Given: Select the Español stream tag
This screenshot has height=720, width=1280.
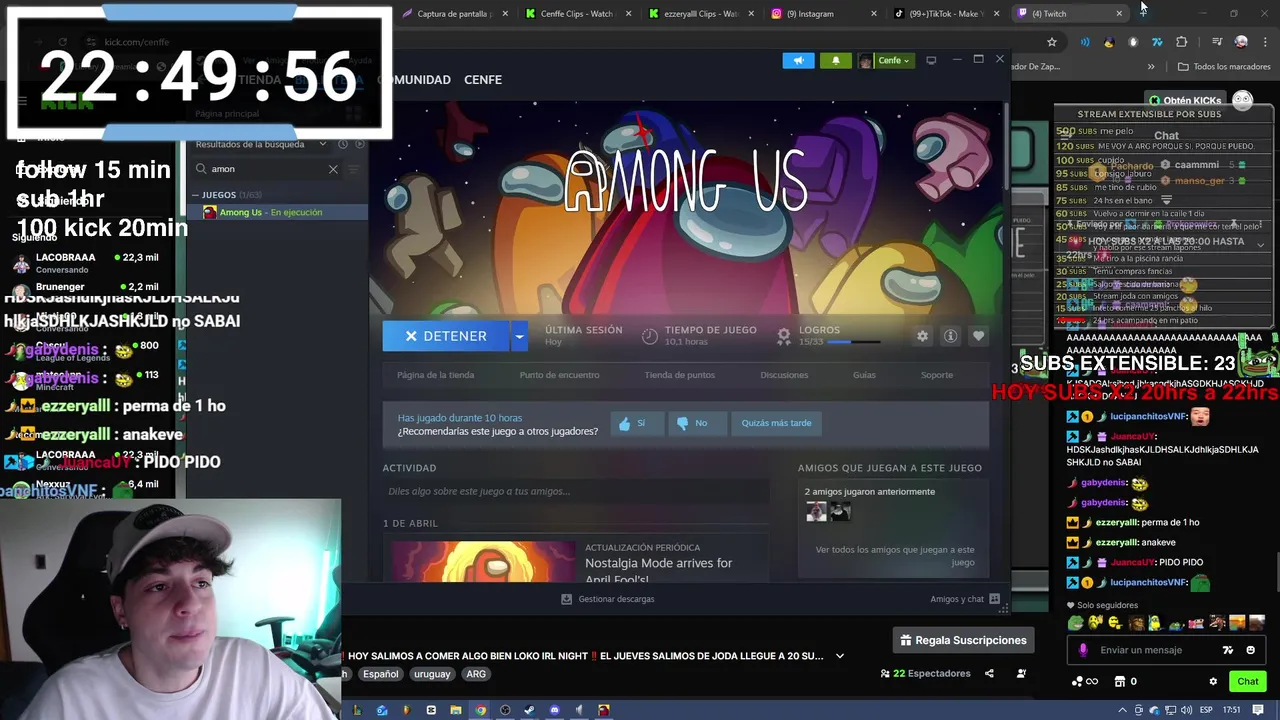Looking at the screenshot, I should pyautogui.click(x=380, y=674).
